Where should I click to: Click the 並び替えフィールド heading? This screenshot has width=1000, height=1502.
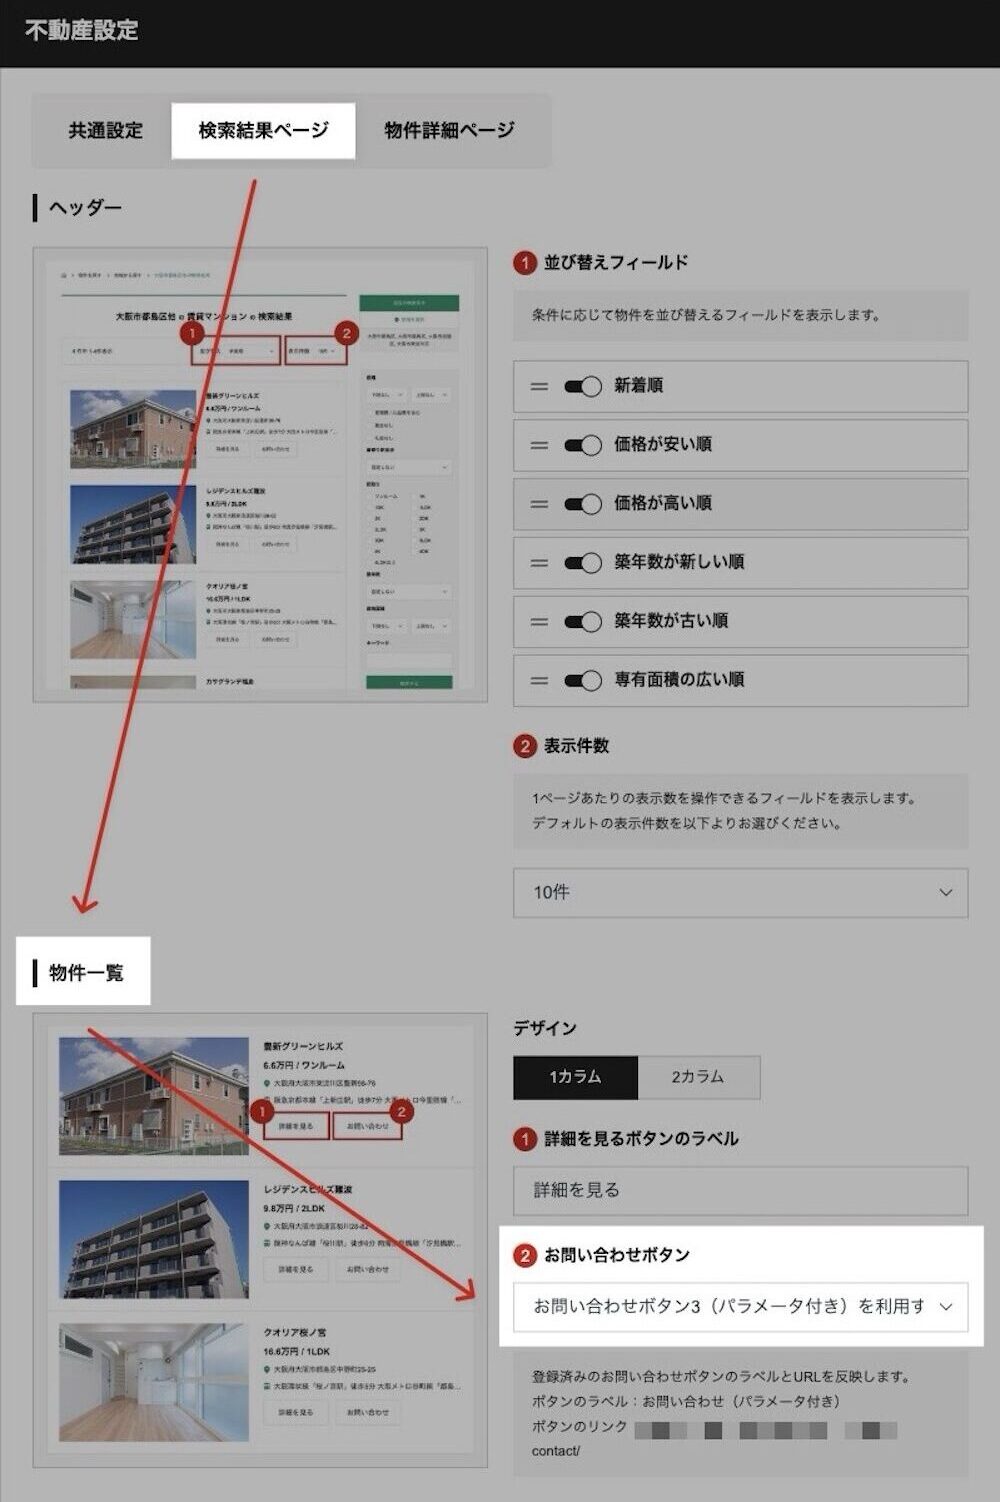point(616,263)
